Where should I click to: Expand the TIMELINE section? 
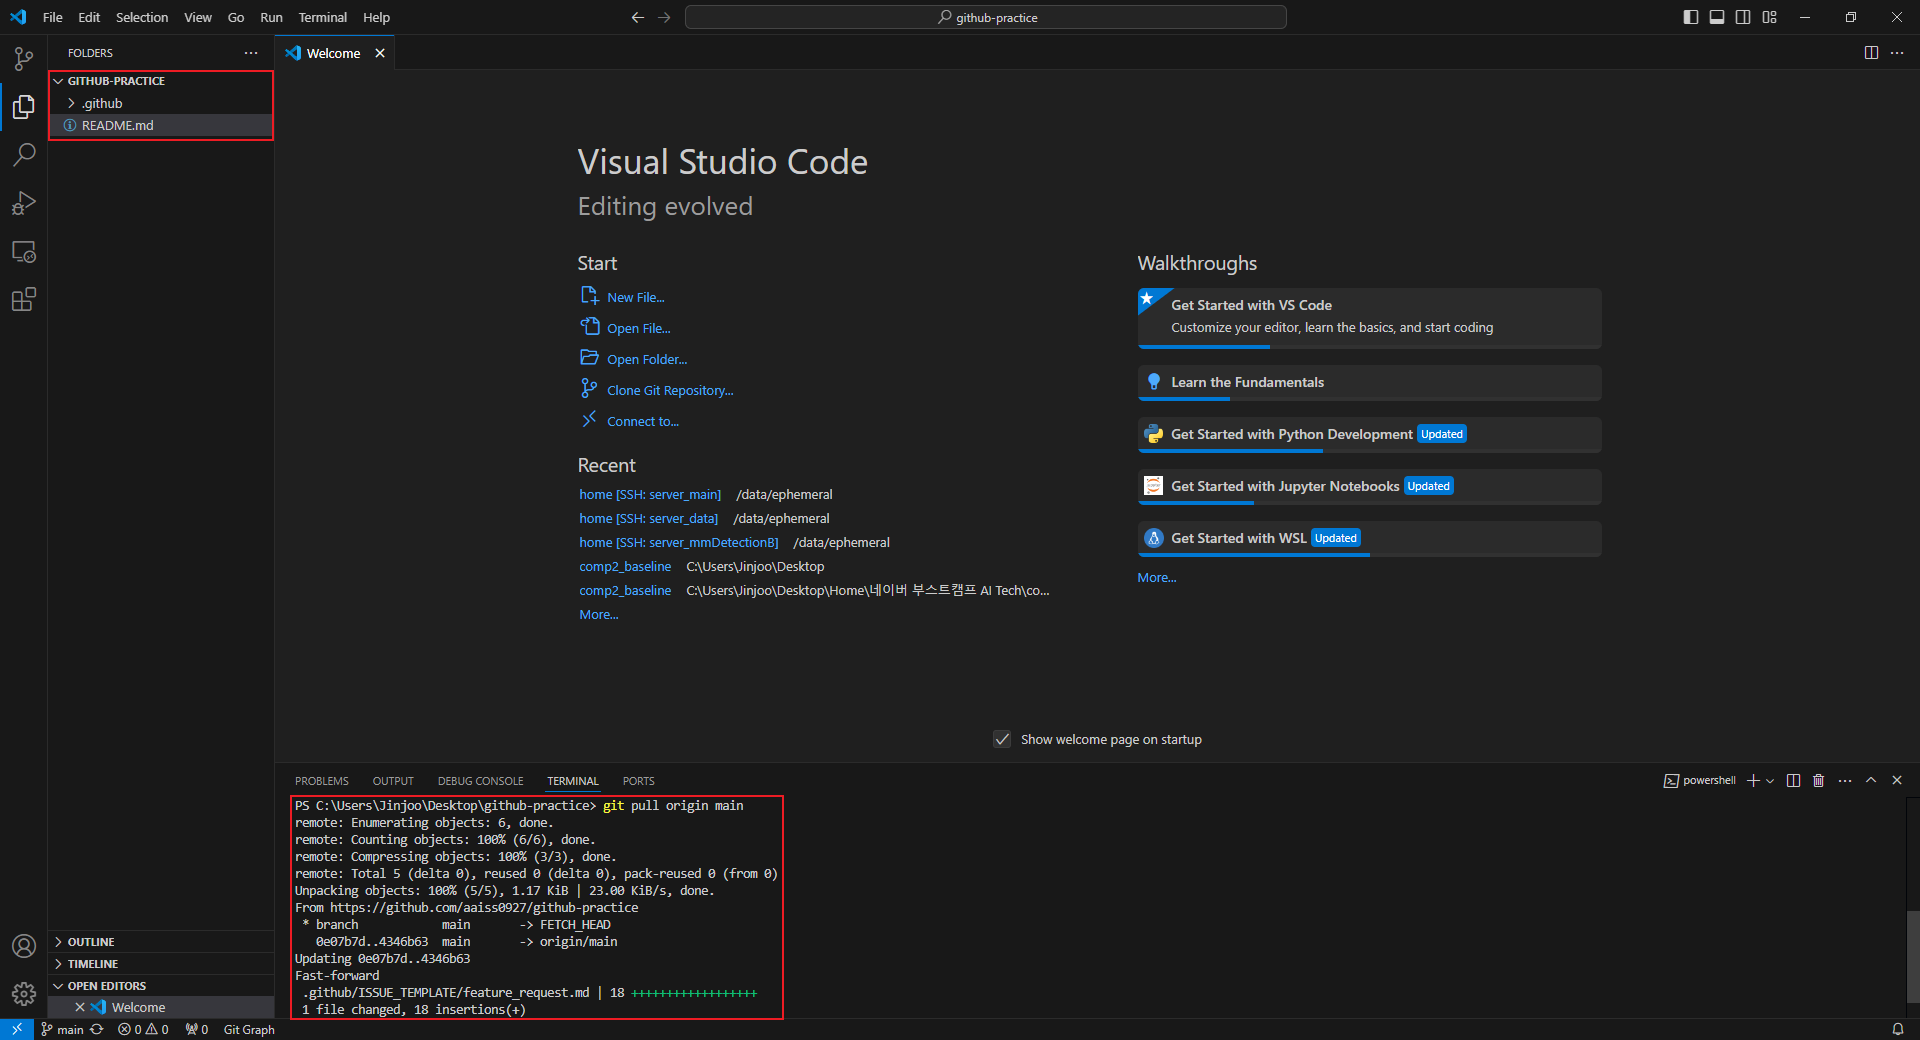[161, 964]
